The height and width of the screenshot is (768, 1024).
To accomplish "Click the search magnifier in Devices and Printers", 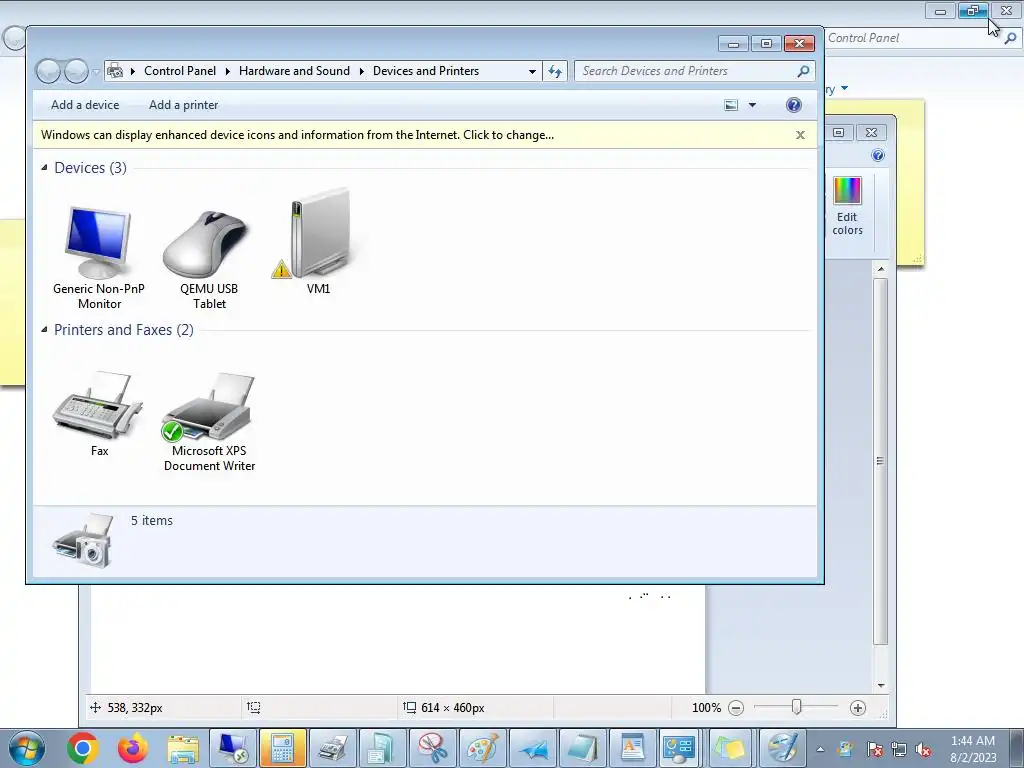I will [803, 71].
